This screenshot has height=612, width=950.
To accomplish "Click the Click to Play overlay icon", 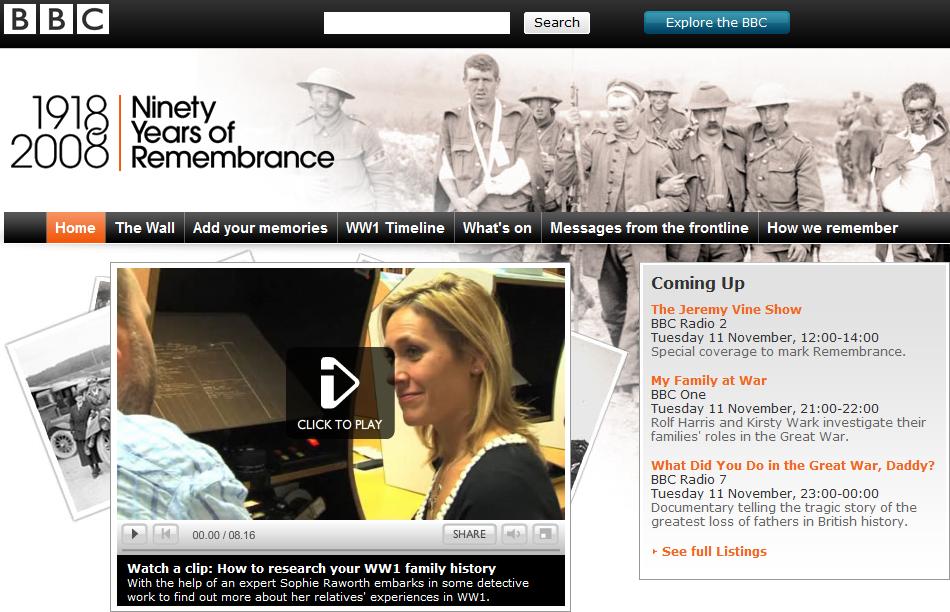I will (340, 393).
